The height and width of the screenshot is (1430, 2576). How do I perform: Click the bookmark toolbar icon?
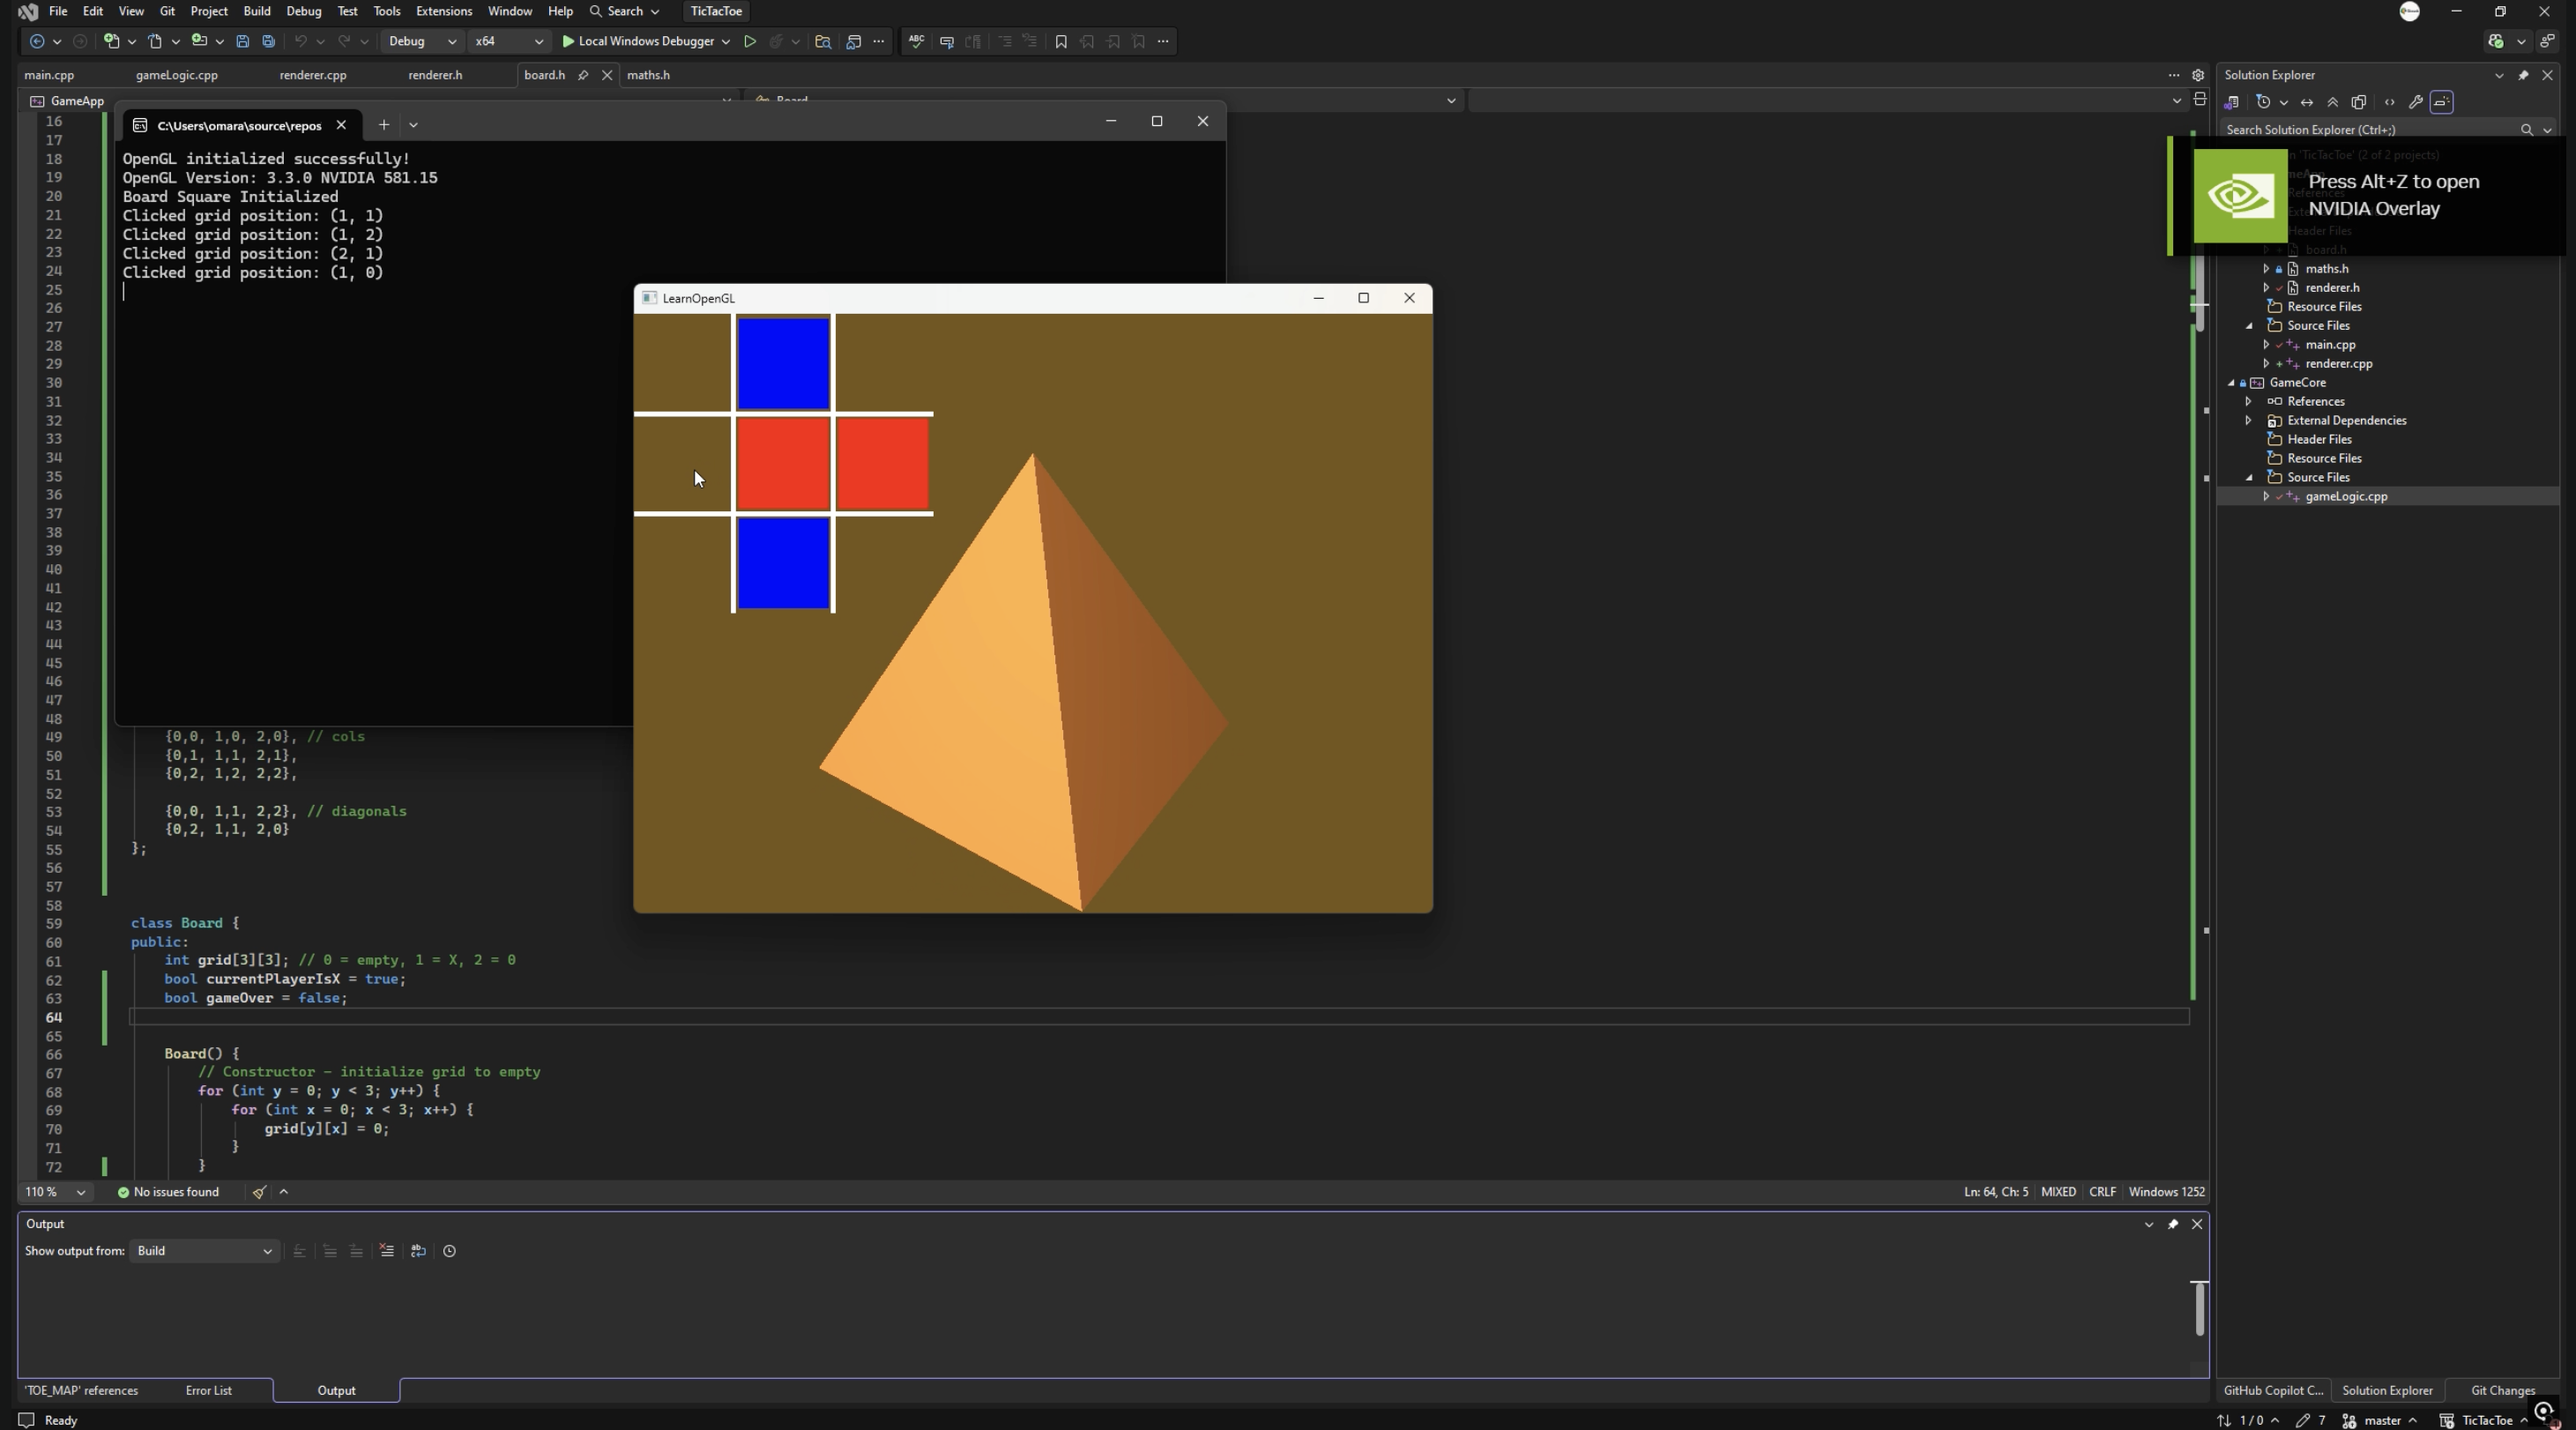1061,41
